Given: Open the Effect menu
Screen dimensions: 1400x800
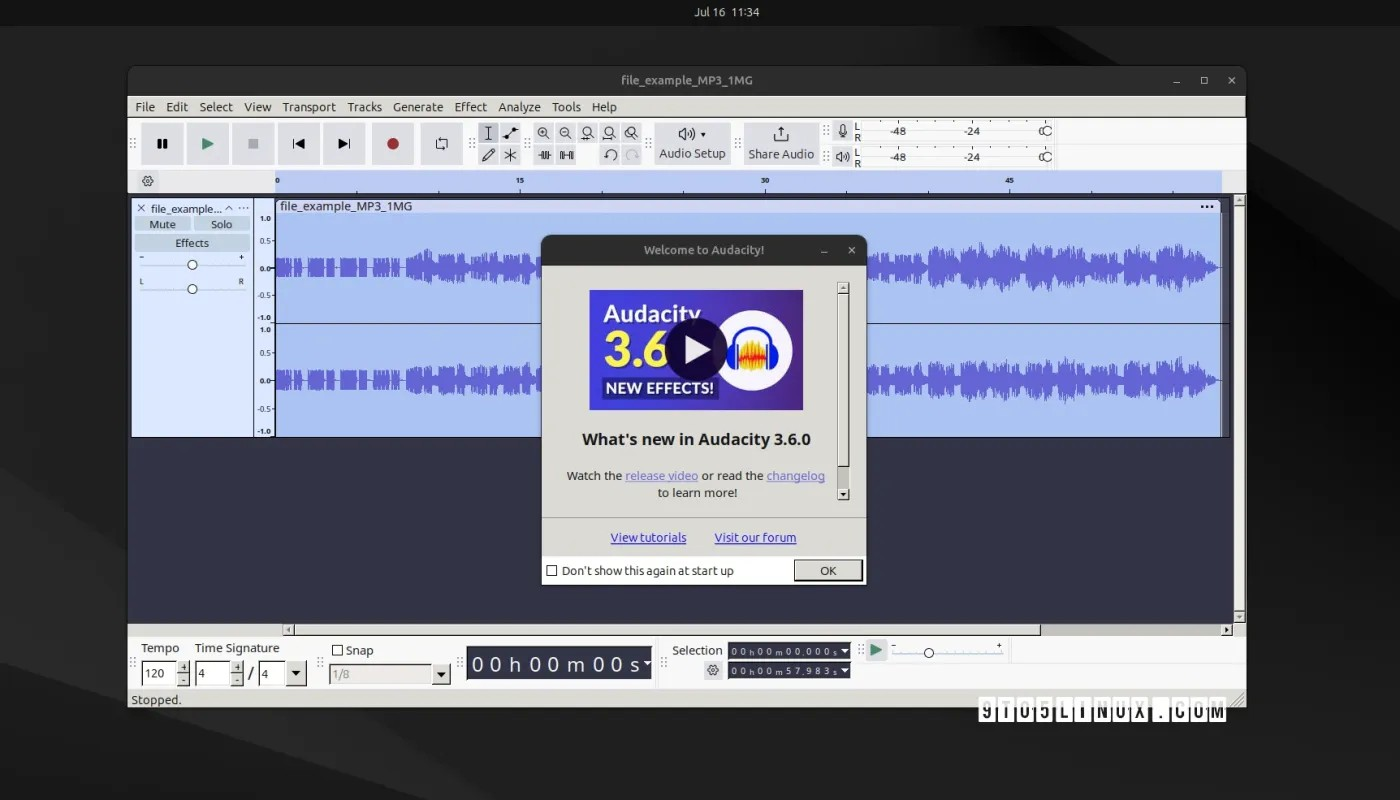Looking at the screenshot, I should (470, 107).
